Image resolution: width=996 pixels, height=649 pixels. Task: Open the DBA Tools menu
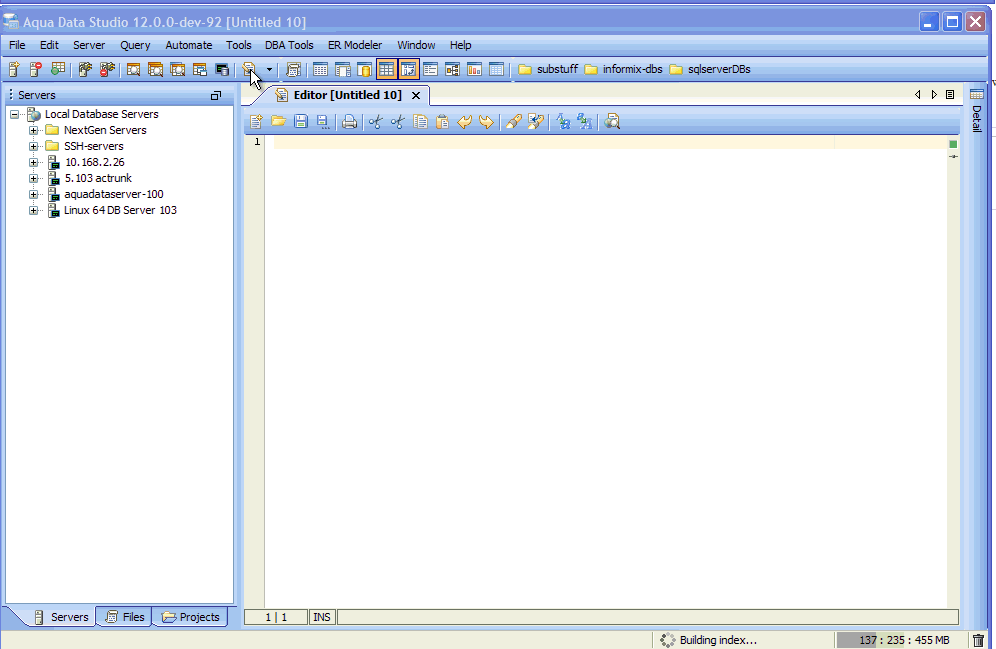point(289,45)
